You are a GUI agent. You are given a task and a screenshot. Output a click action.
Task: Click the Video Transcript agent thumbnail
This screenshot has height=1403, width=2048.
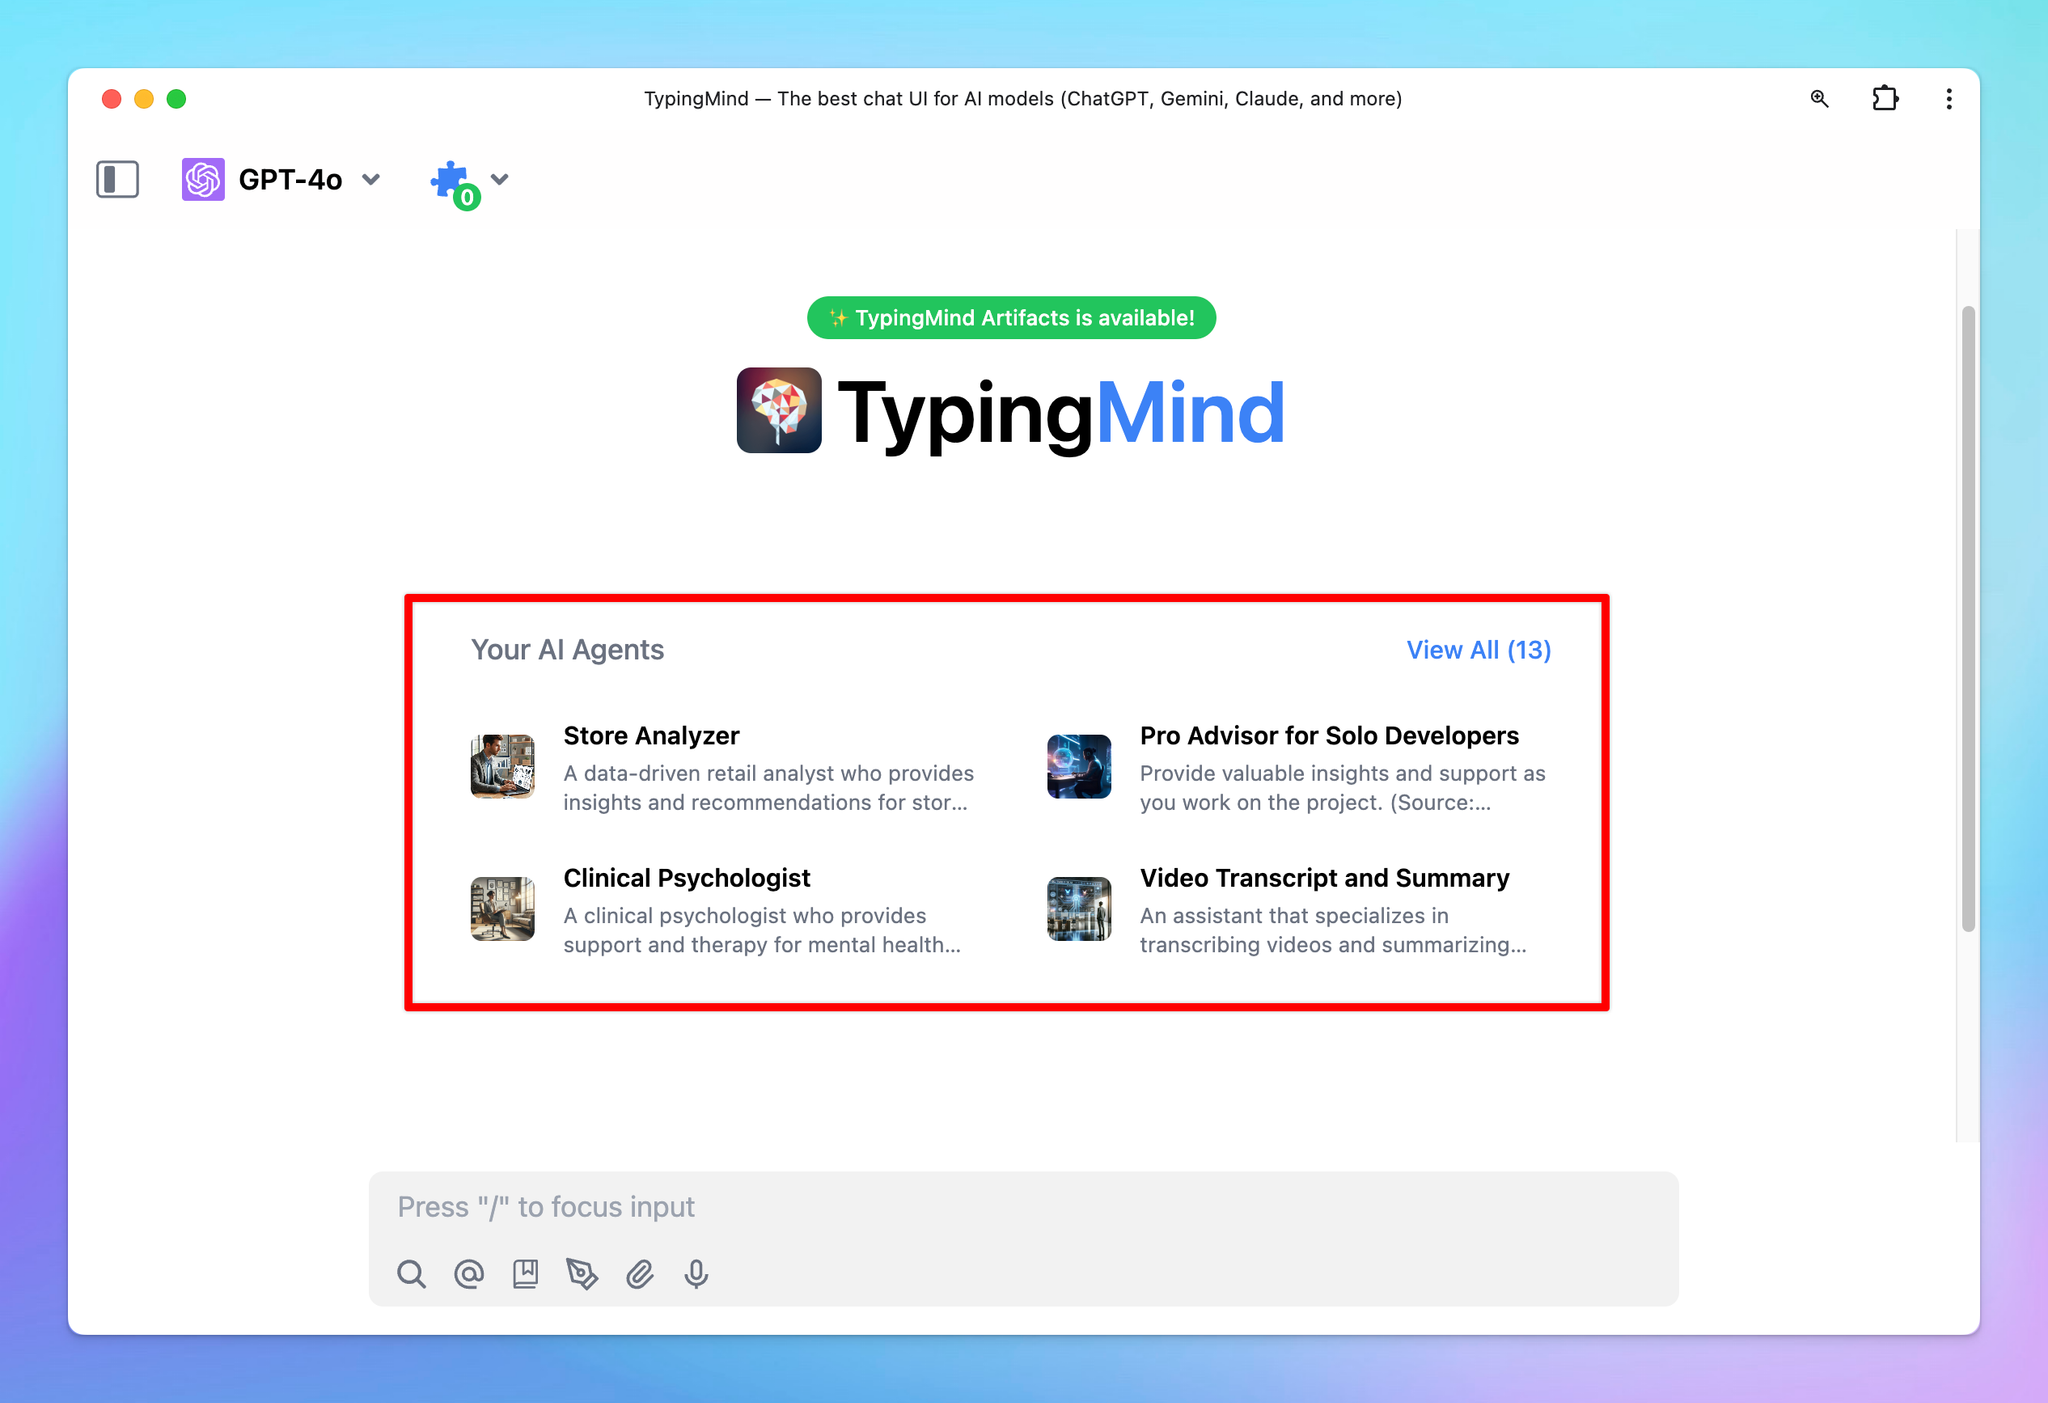click(1079, 909)
